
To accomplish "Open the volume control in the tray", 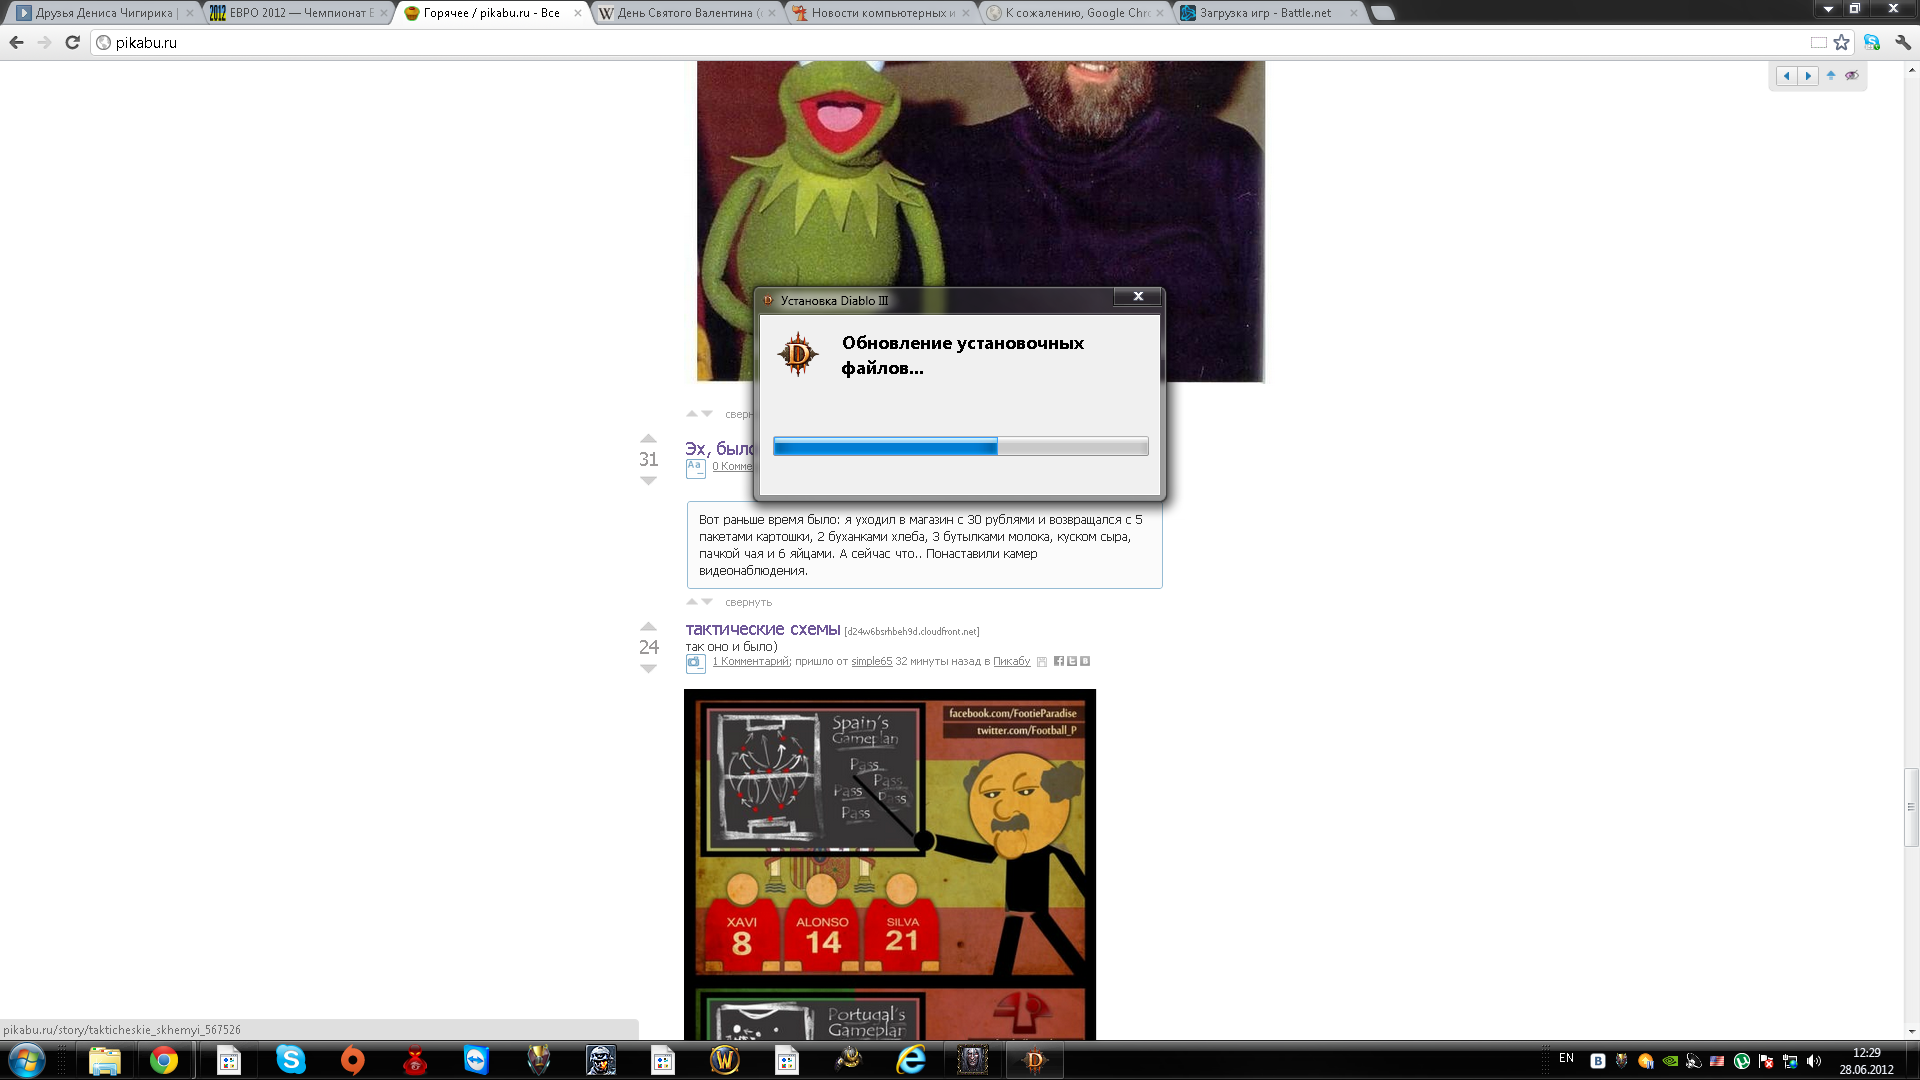I will [1814, 1061].
